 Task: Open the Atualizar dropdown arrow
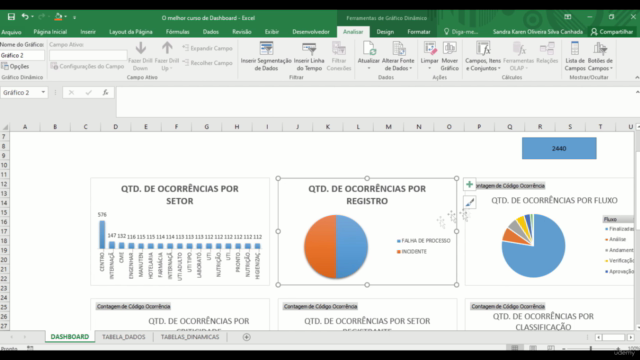tap(369, 68)
